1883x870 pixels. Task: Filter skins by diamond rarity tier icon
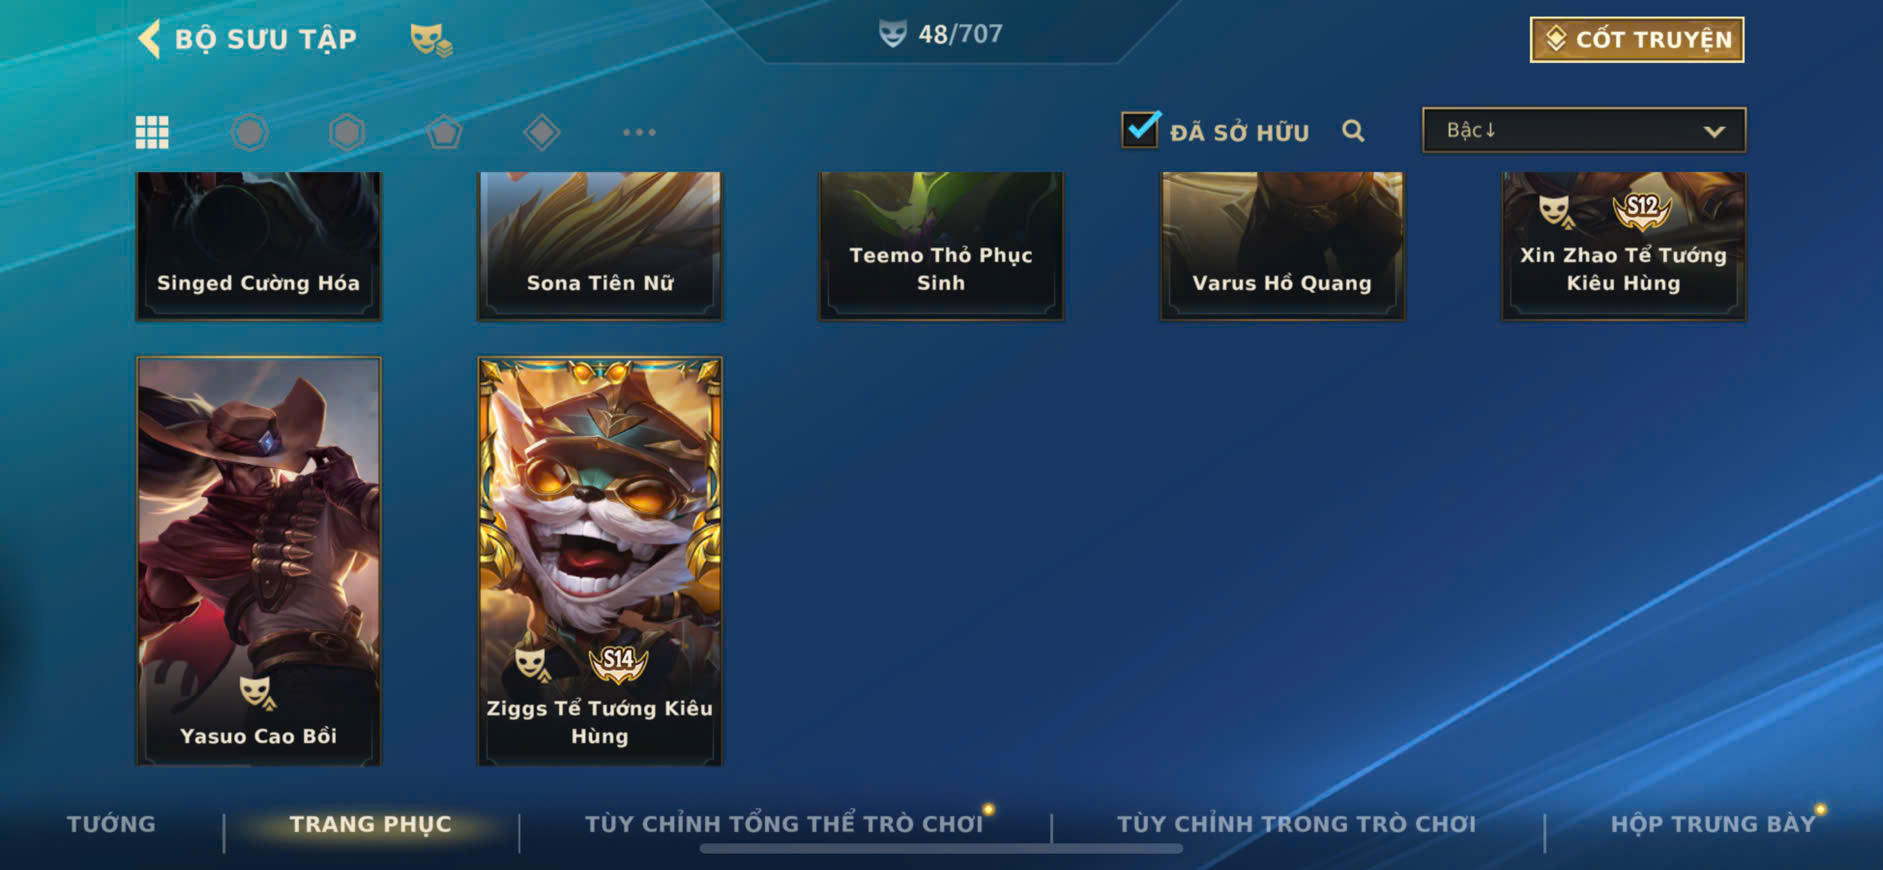point(541,132)
